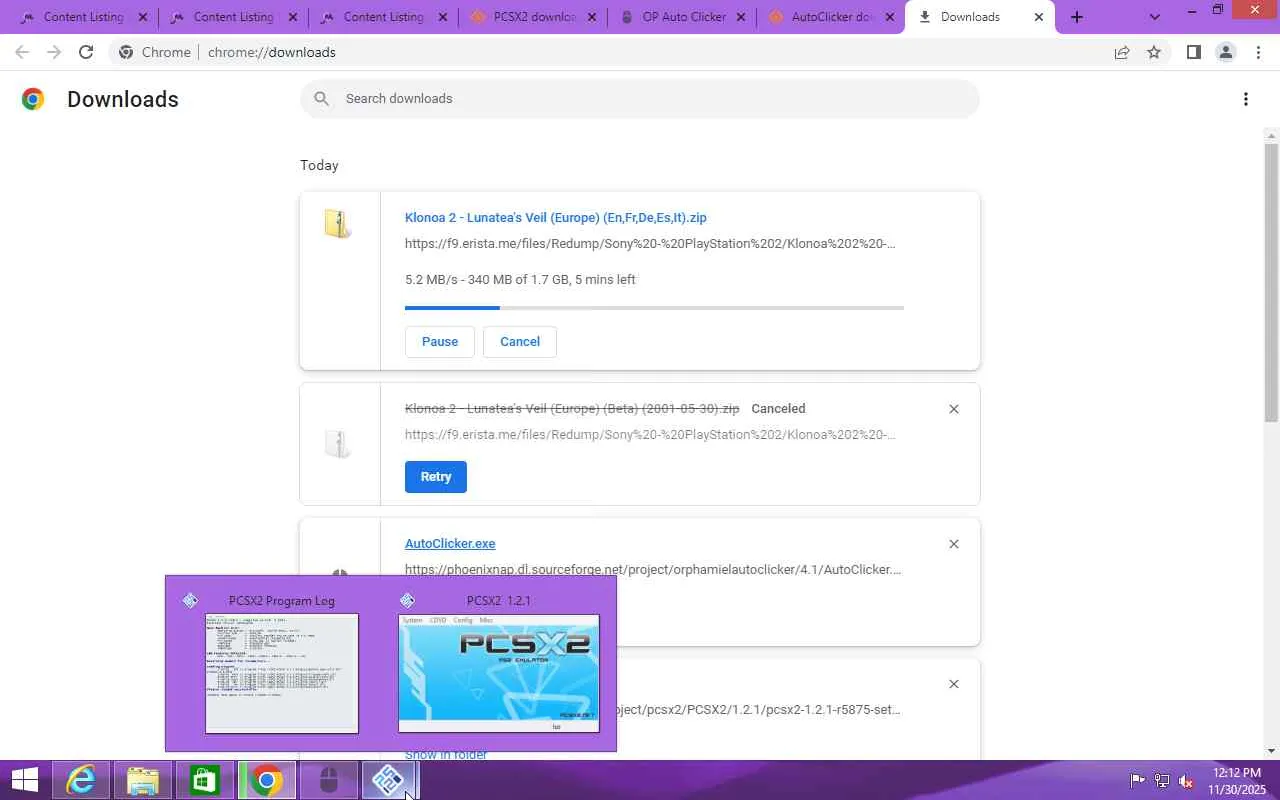The width and height of the screenshot is (1280, 800).
Task: Click the Chrome taskbar icon
Action: pyautogui.click(x=267, y=780)
